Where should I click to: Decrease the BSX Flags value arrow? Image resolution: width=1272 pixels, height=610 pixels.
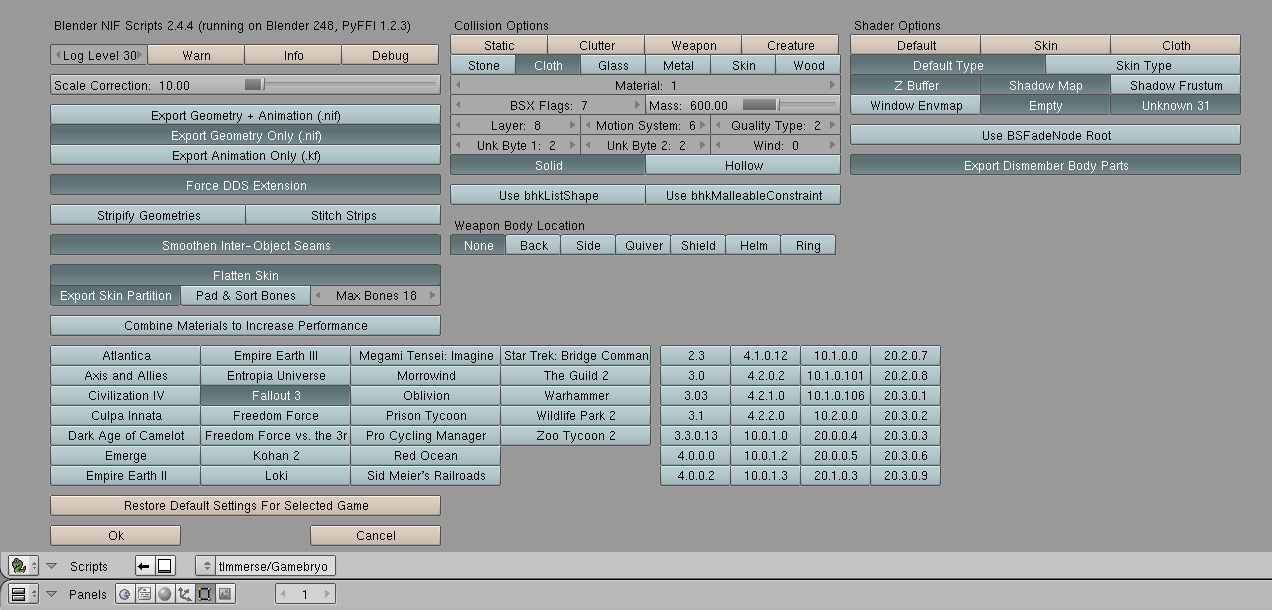tap(458, 105)
